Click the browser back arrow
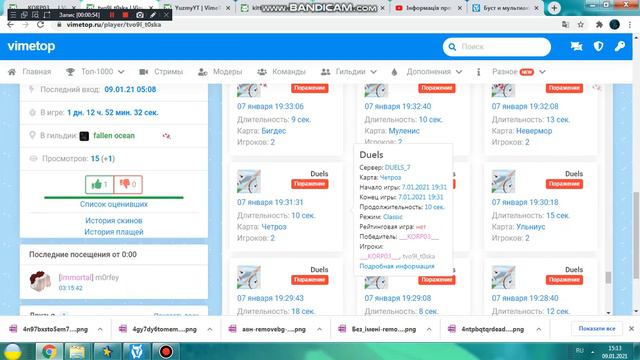The height and width of the screenshot is (360, 640). click(x=11, y=25)
